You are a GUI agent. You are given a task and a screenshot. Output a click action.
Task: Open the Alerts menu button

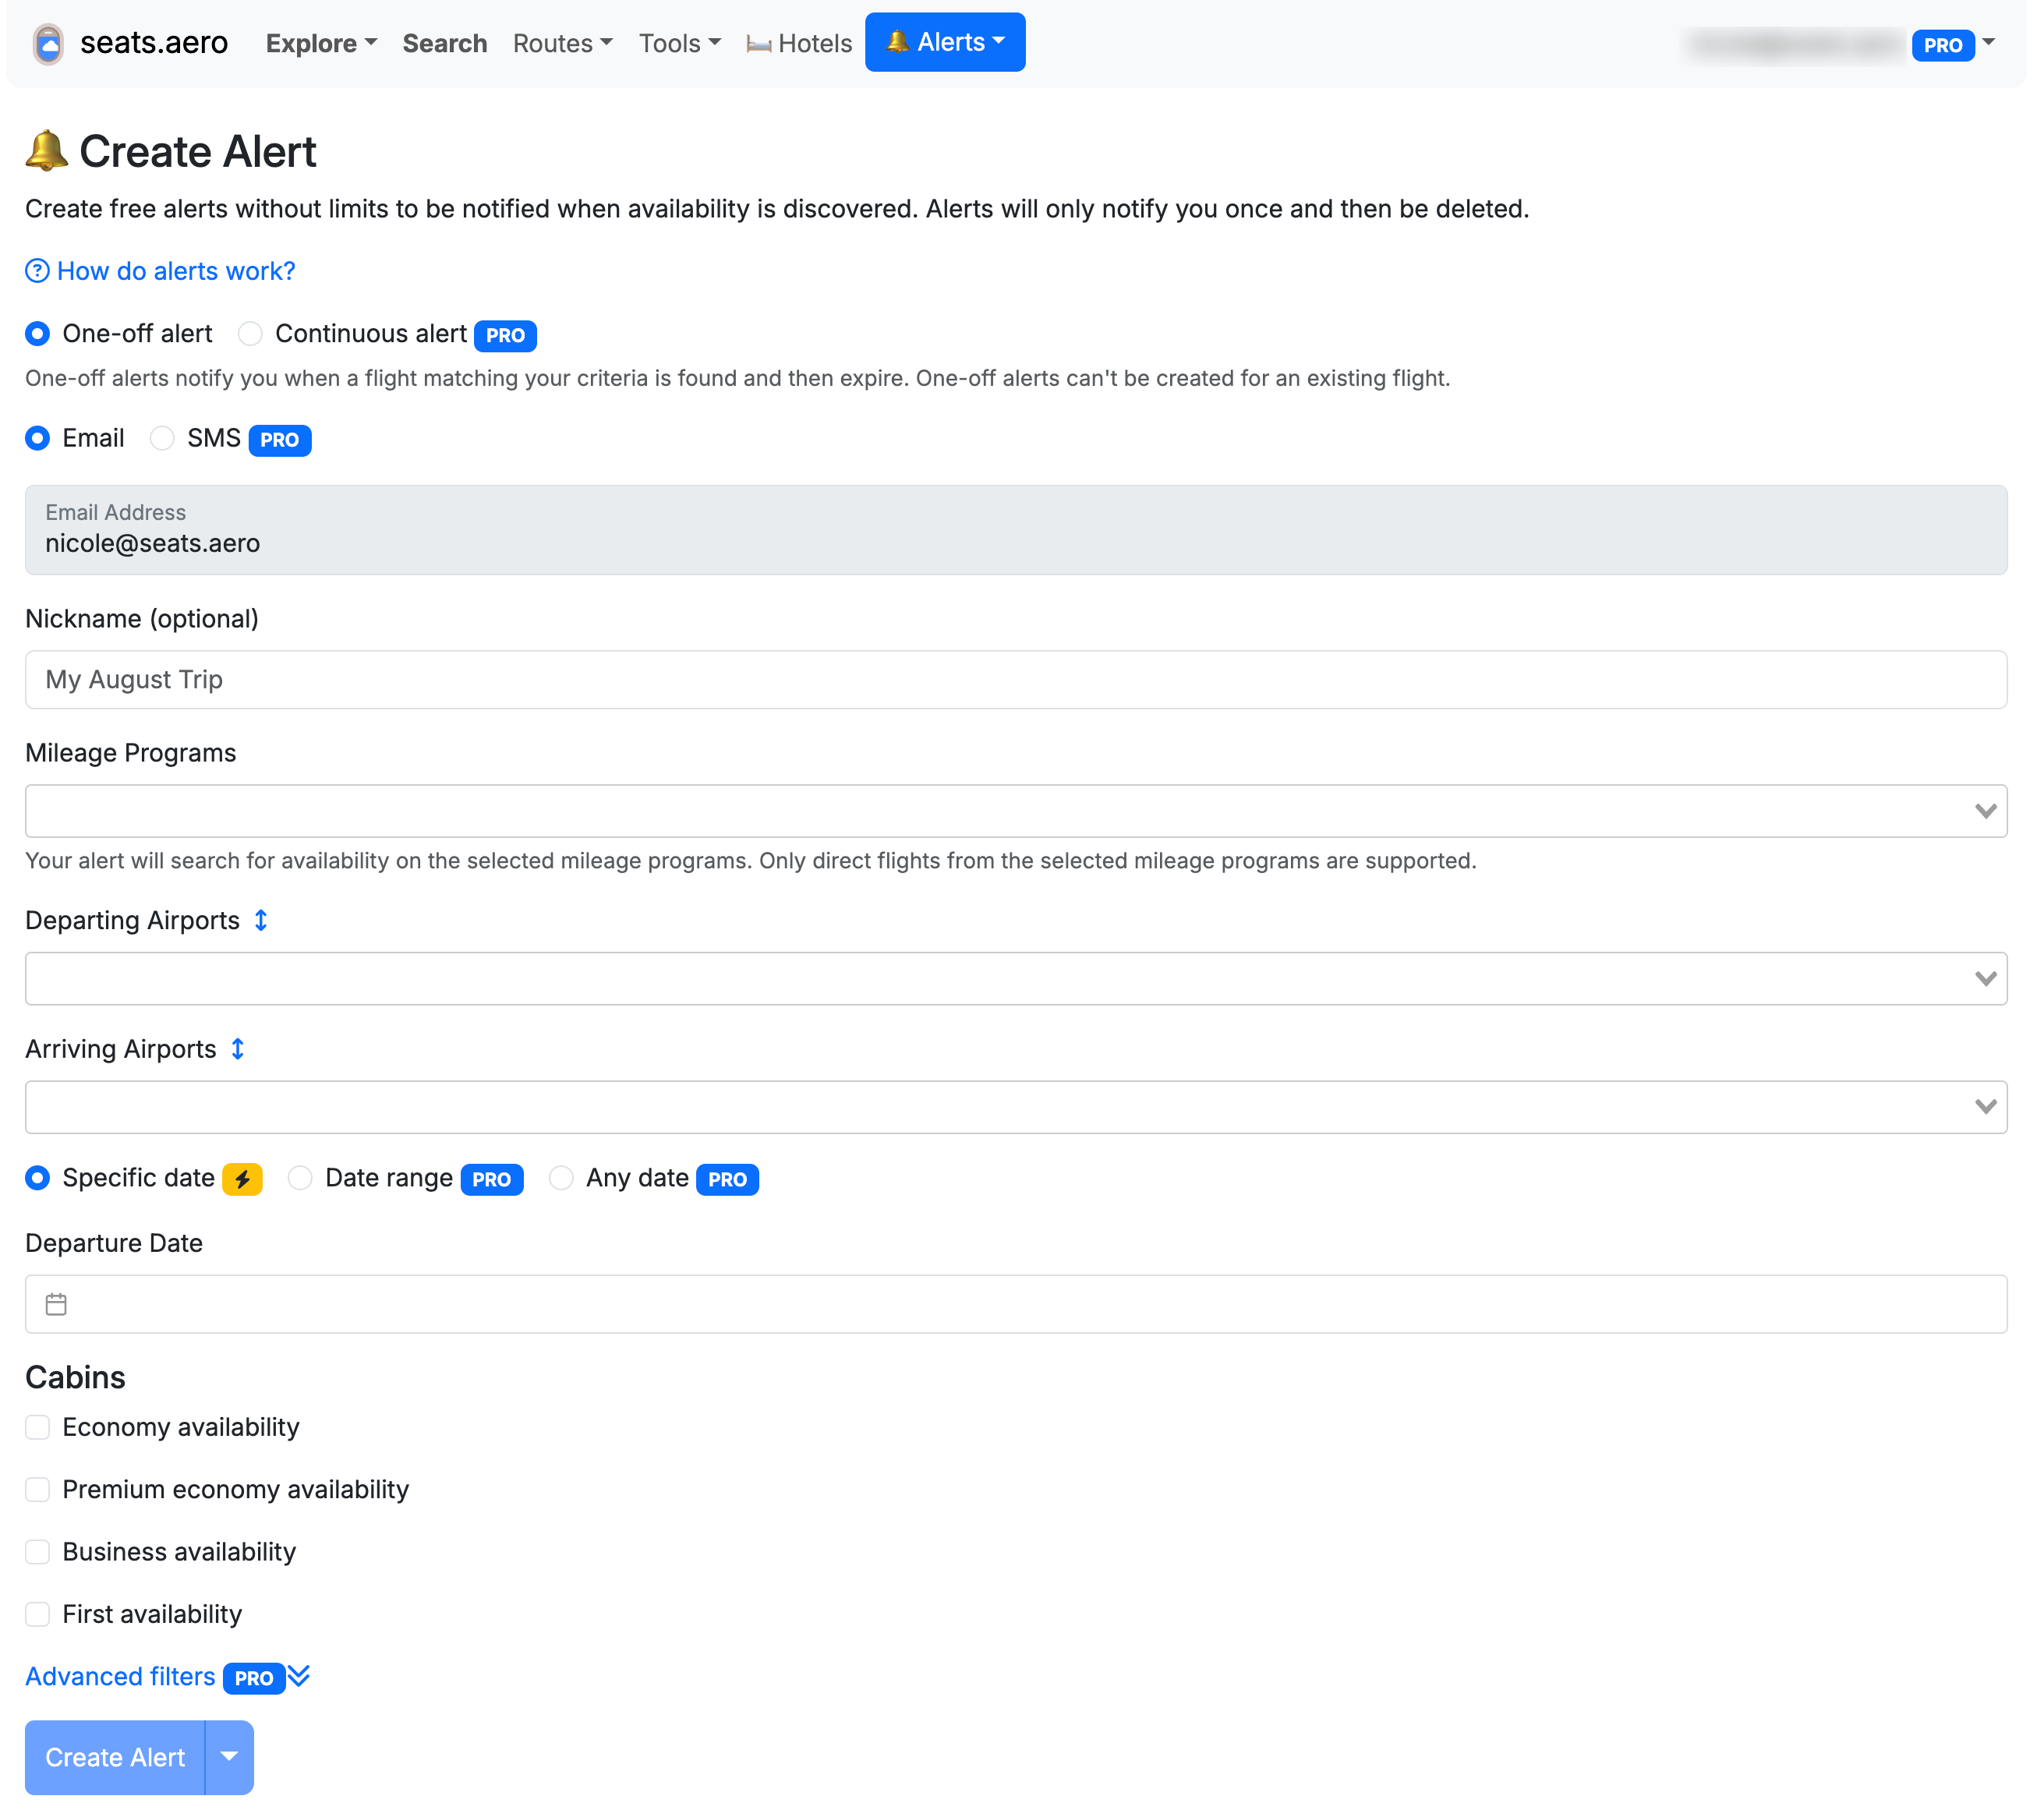click(945, 42)
